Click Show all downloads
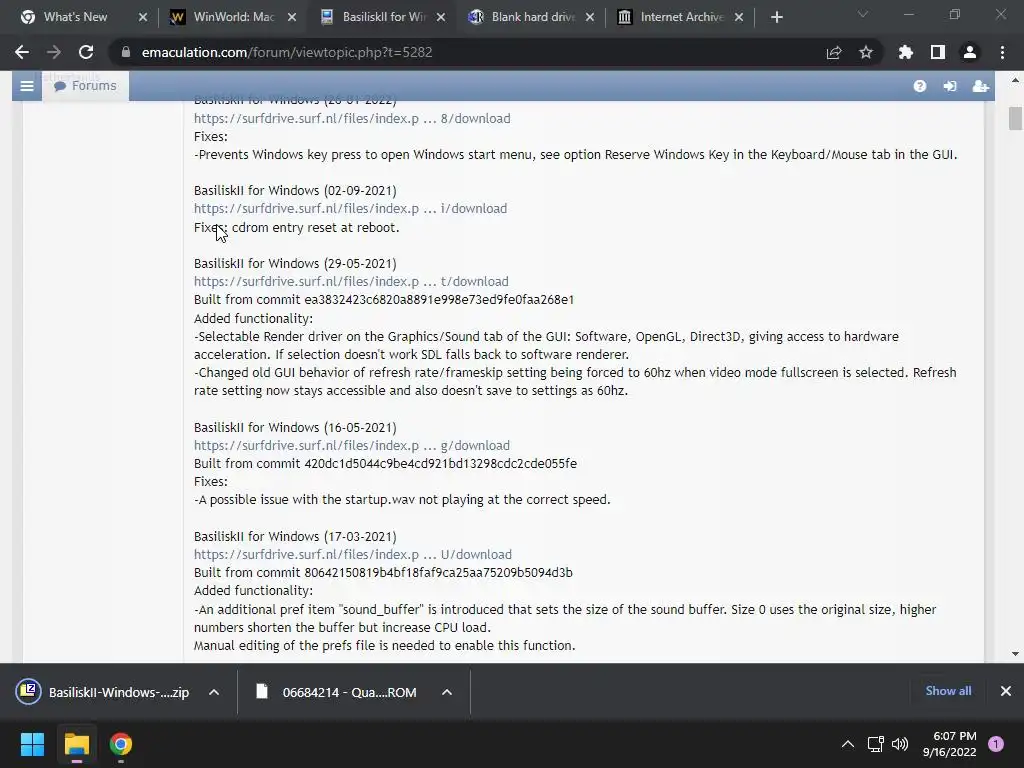The height and width of the screenshot is (768, 1024). point(948,691)
